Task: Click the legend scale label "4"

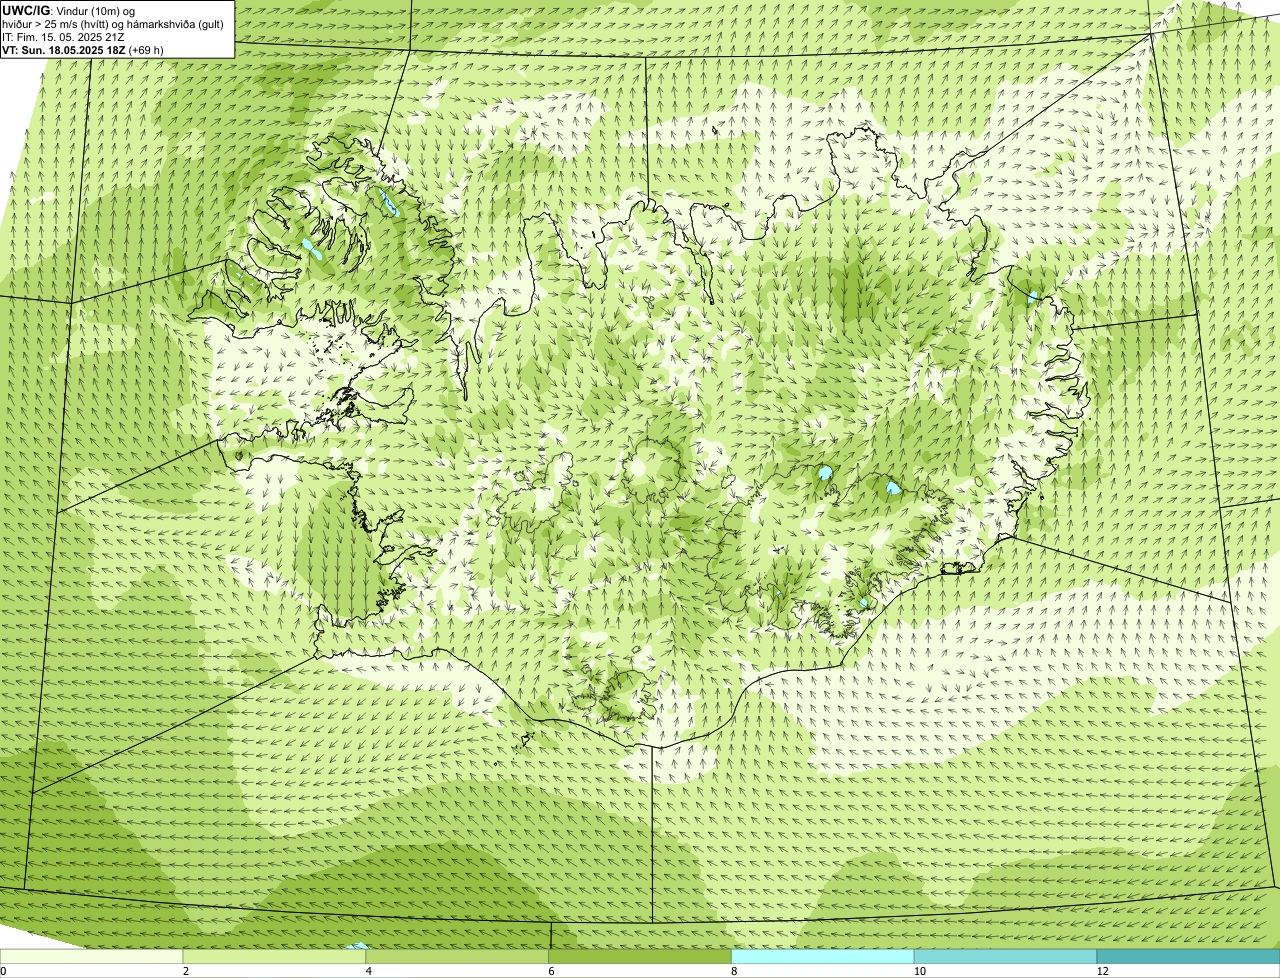Action: [368, 971]
